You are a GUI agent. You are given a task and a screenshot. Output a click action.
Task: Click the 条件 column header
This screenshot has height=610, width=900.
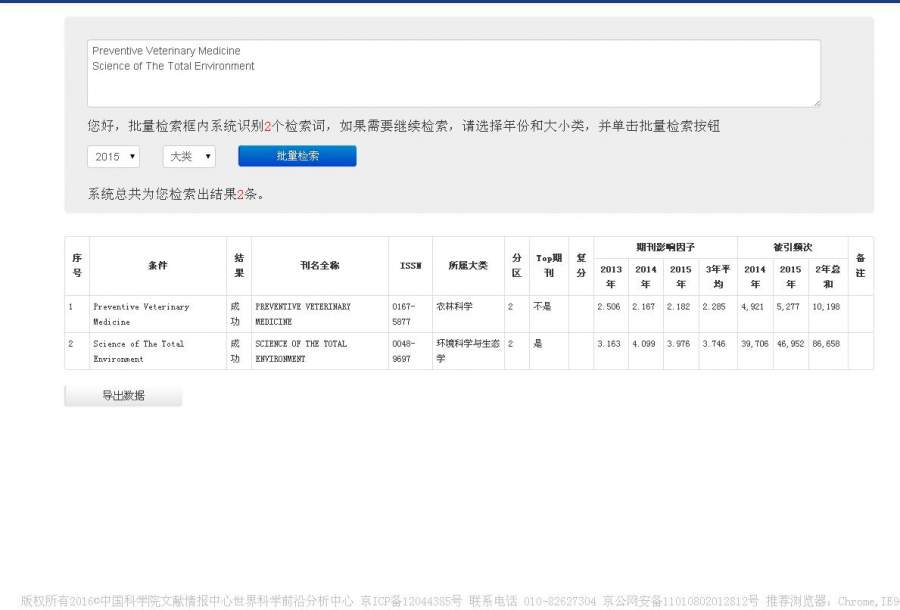[x=158, y=265]
